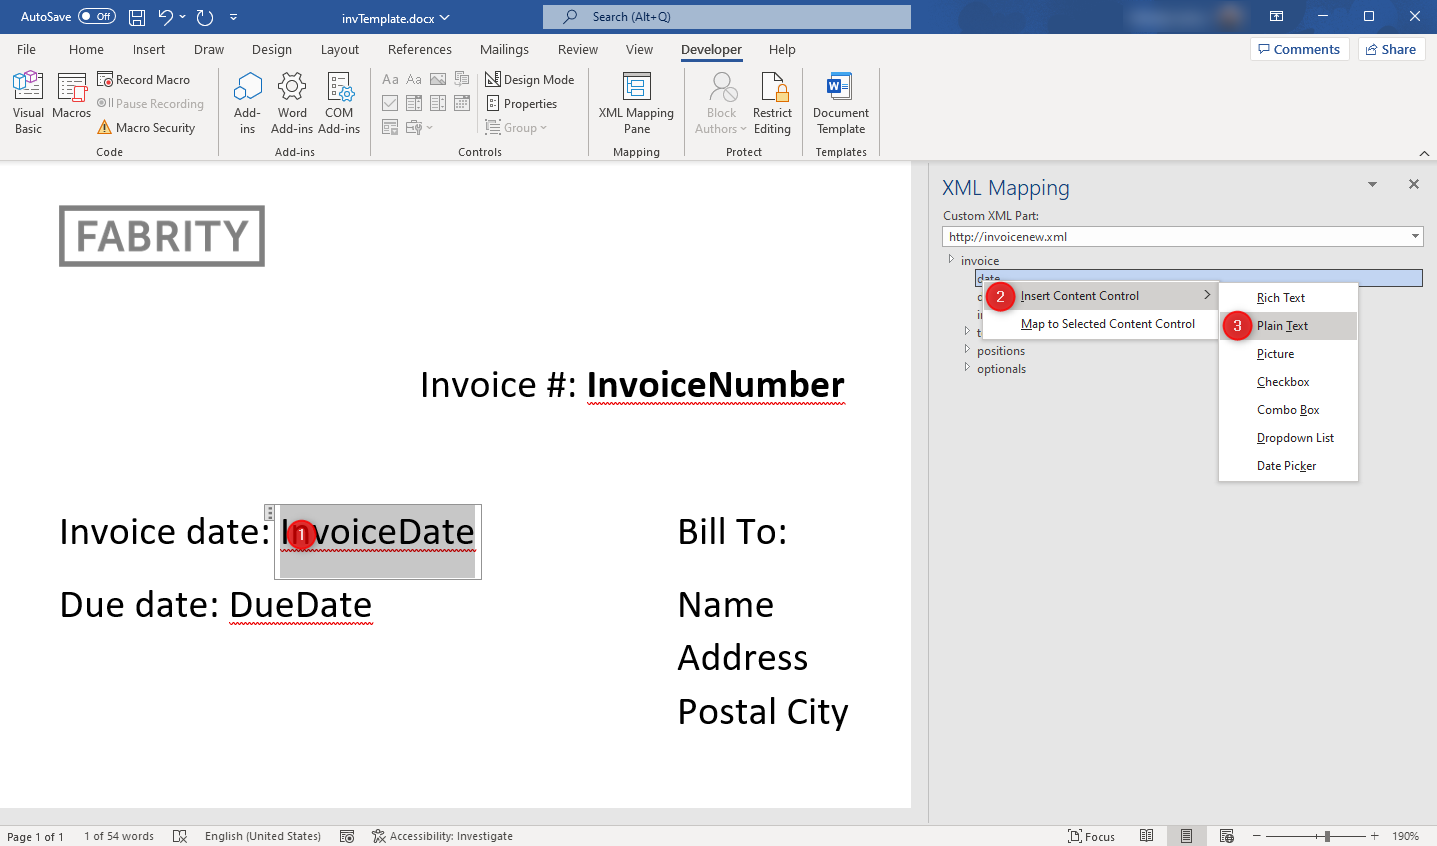The image size is (1437, 846).
Task: Insert Plain Text content control from ribbon
Action: point(414,79)
